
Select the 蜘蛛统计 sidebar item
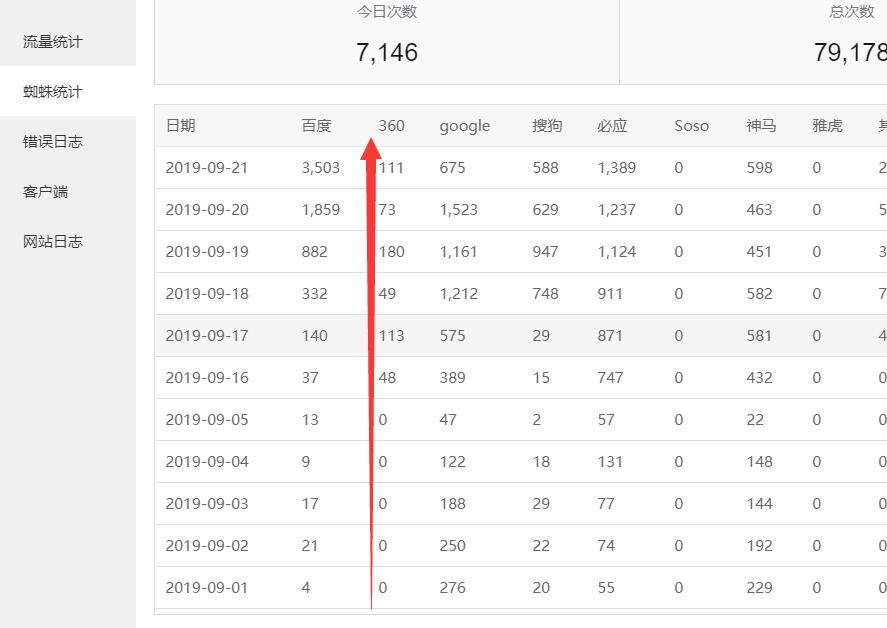[53, 92]
